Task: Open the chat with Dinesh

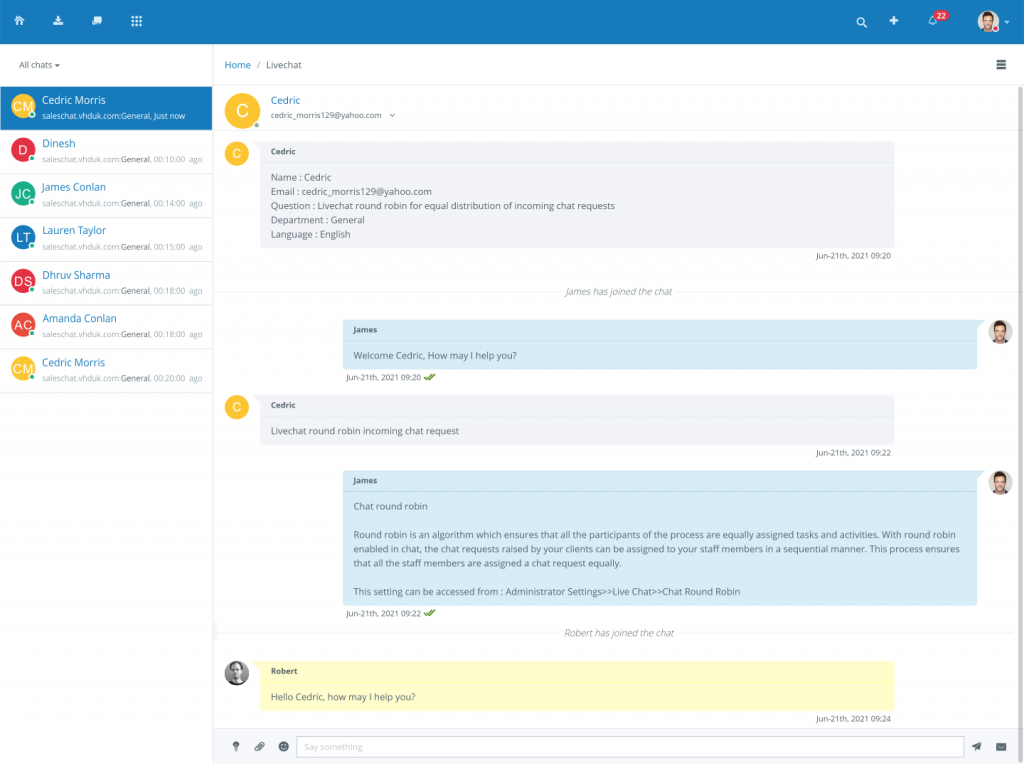Action: (x=58, y=143)
